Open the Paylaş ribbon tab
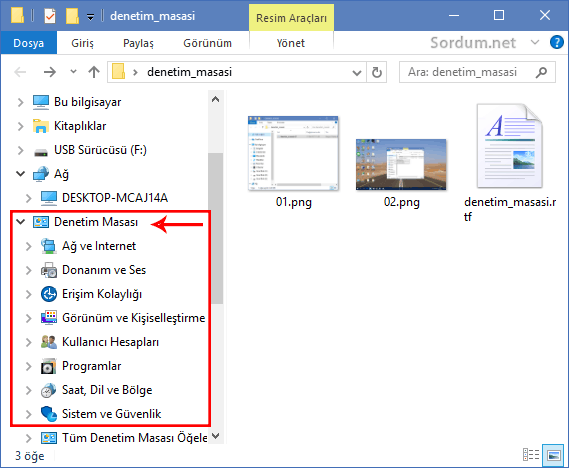The image size is (569, 468). pyautogui.click(x=138, y=43)
